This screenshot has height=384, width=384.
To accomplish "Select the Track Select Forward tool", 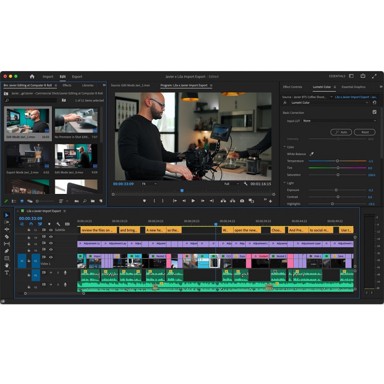I will [x=6, y=222].
